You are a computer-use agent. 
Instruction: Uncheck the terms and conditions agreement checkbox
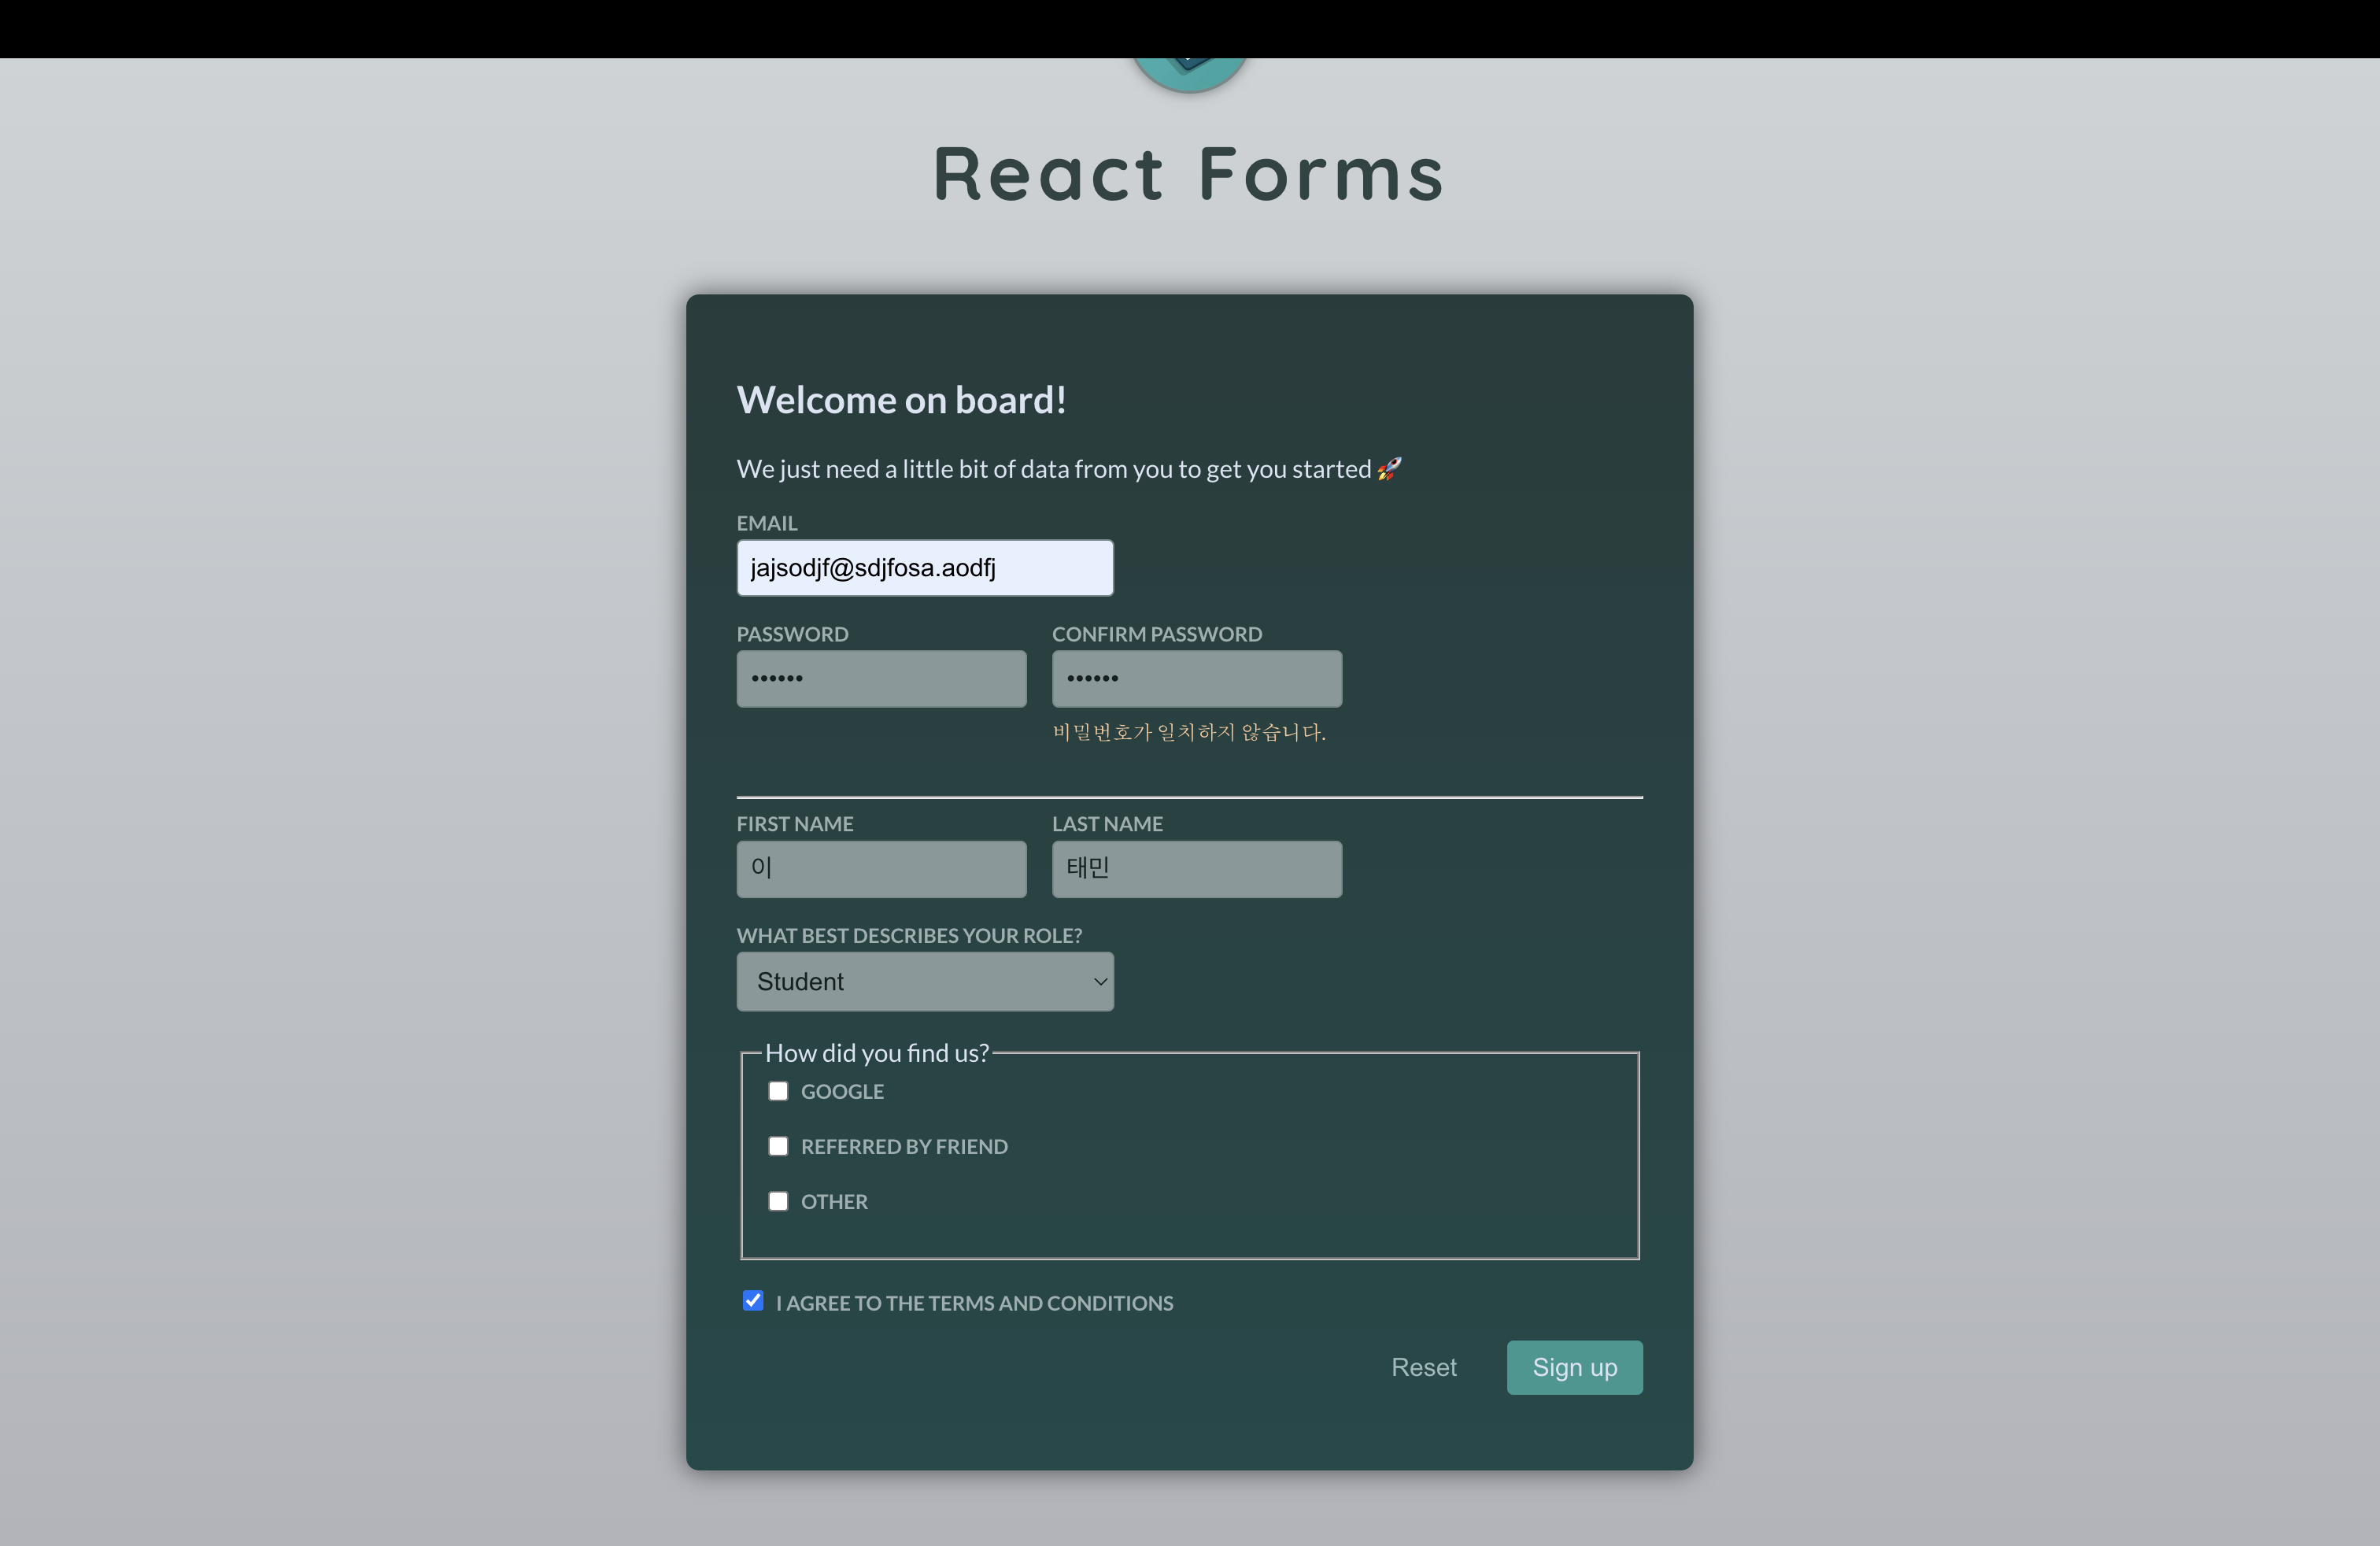click(753, 1301)
